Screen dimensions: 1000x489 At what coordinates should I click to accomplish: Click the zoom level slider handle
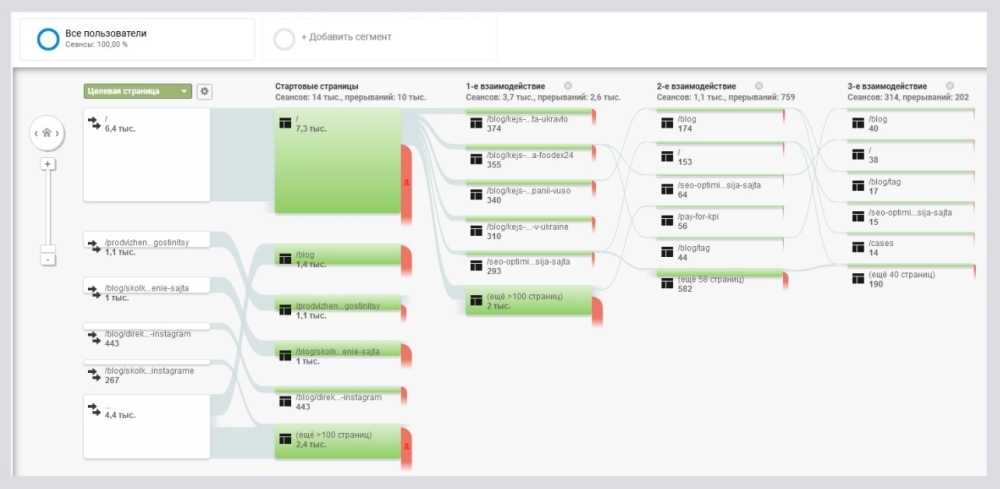(47, 246)
